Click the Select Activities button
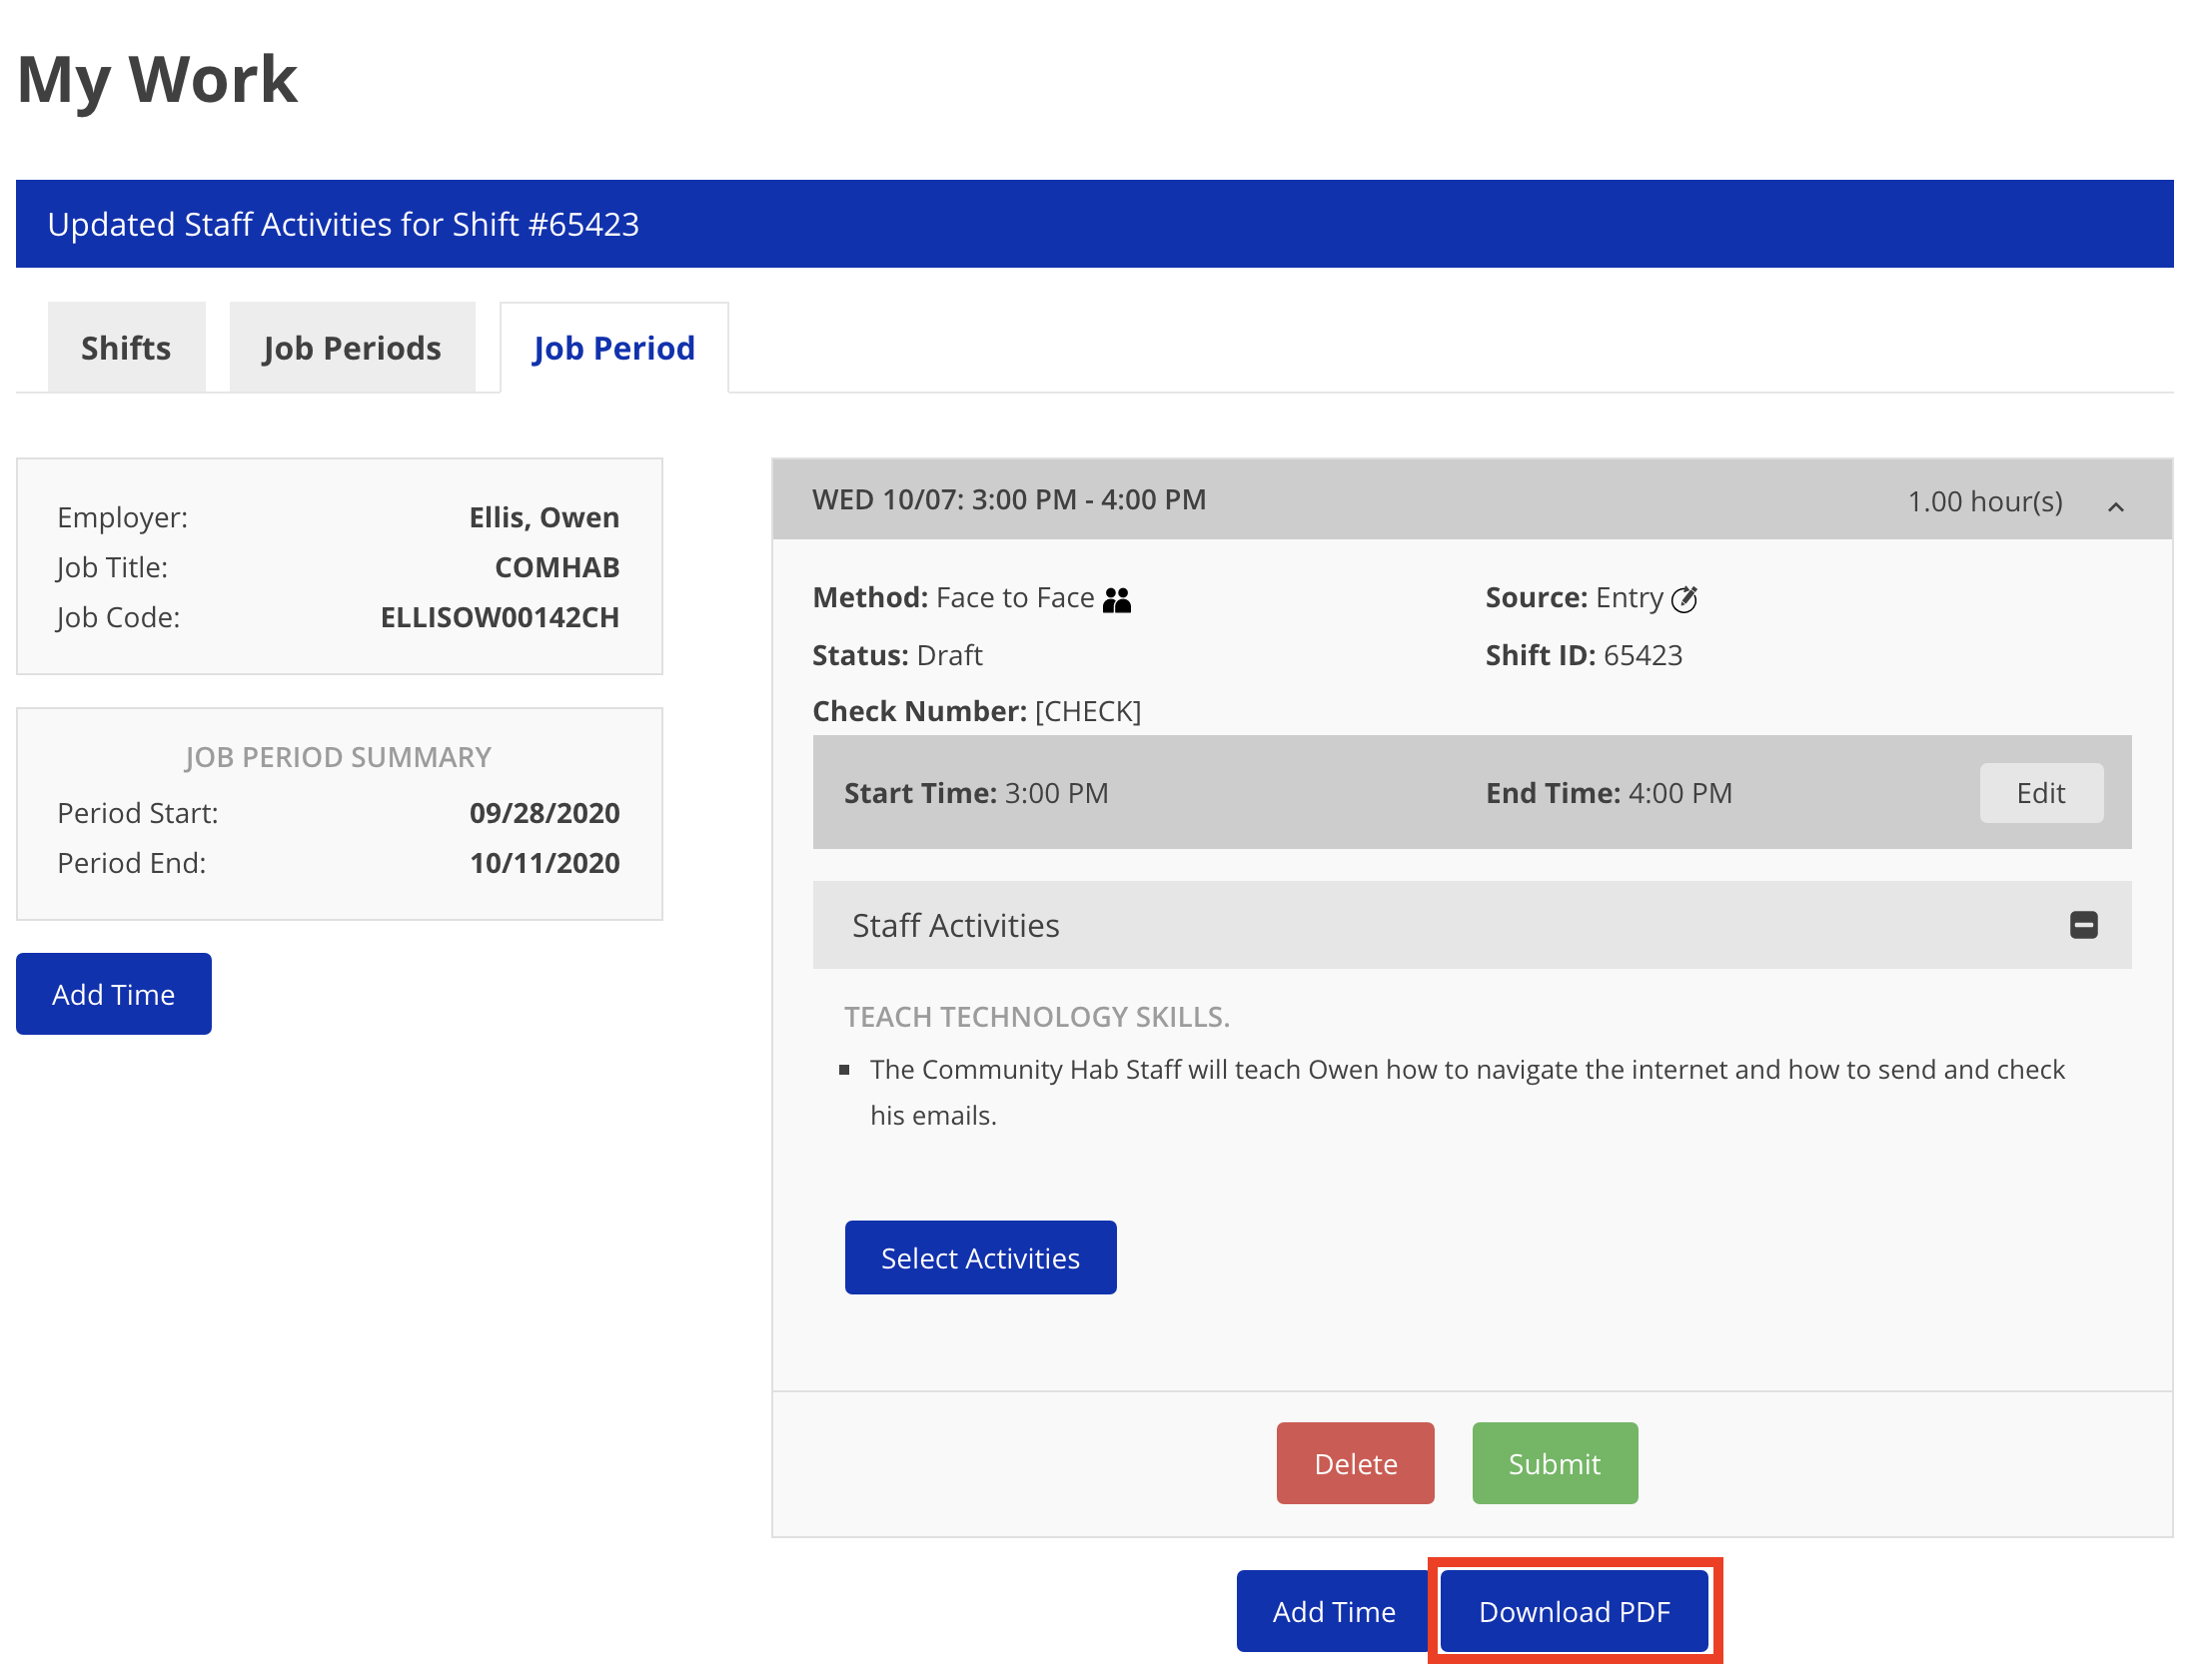Screen dimensions: 2212x1674 [x=980, y=1257]
